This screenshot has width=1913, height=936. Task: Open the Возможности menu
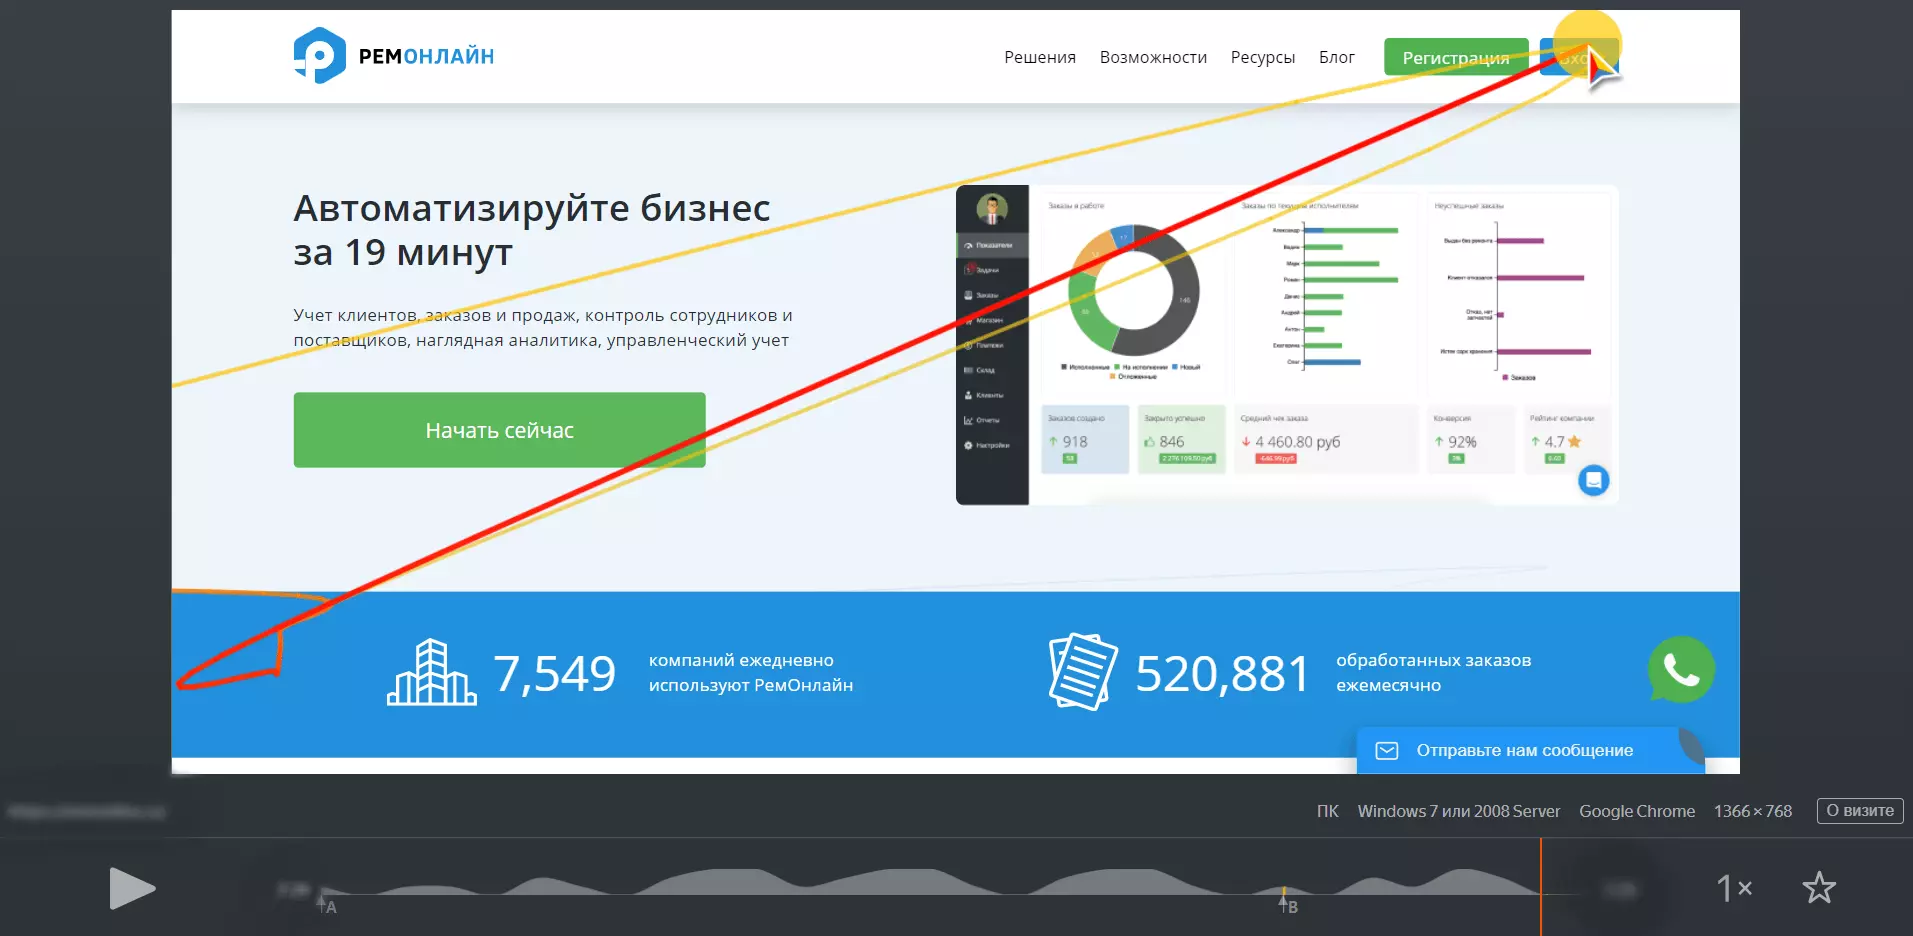tap(1153, 58)
